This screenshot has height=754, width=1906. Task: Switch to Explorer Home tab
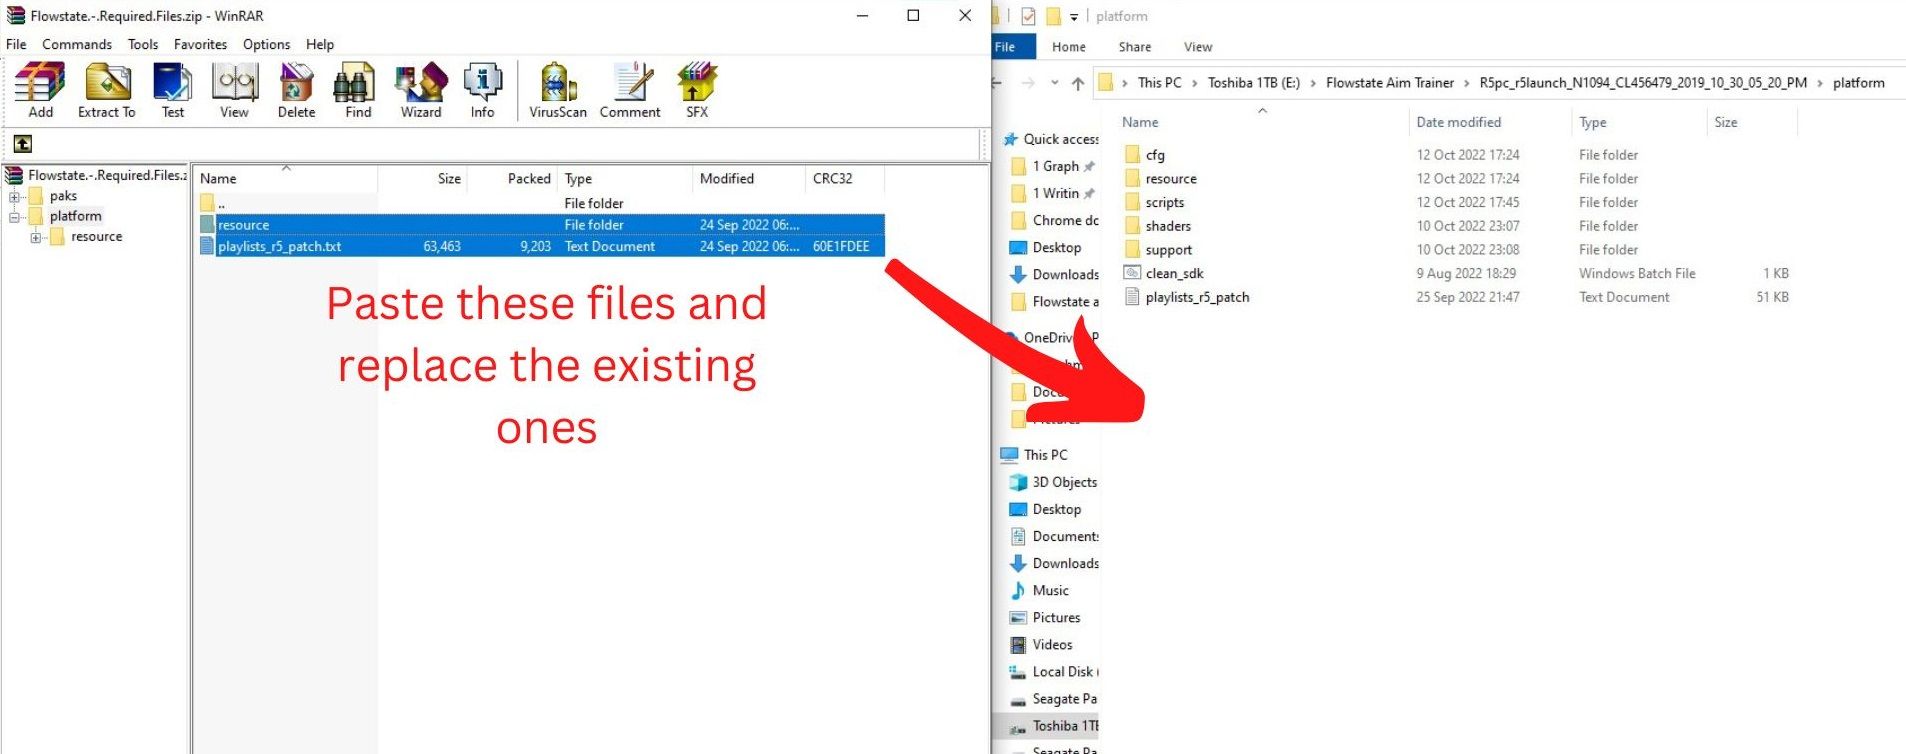tap(1068, 47)
